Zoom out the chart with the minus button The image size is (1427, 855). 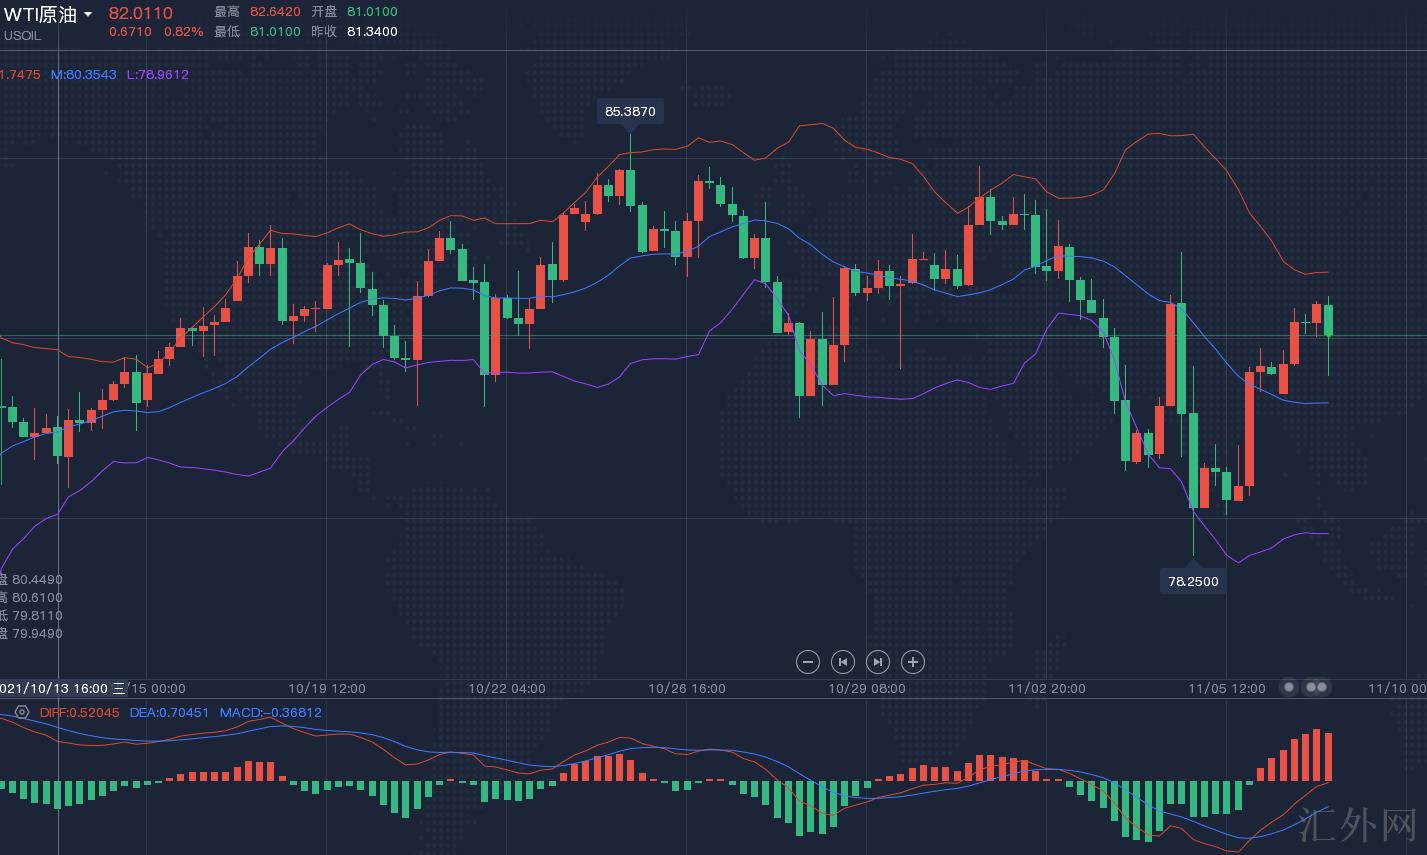(808, 662)
